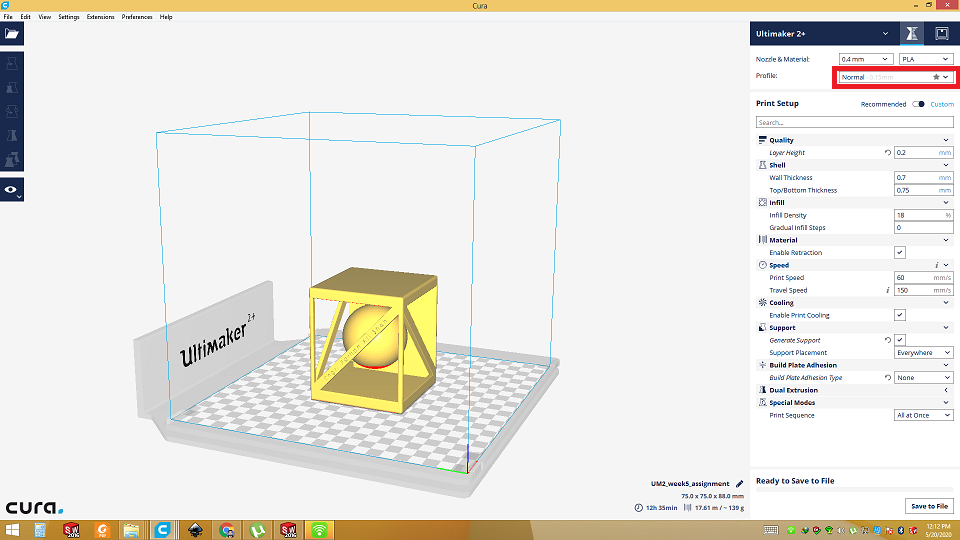Reset Generate Support with its revert arrow
This screenshot has height=540, width=960.
[x=888, y=340]
